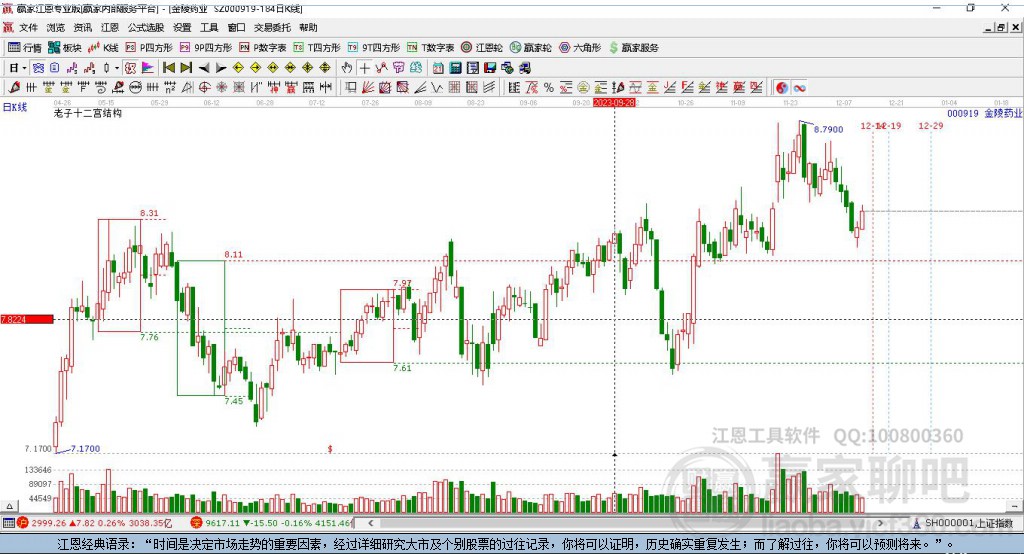This screenshot has height=554, width=1024.
Task: Click the blue 7.1700 low price label
Action: click(x=86, y=449)
